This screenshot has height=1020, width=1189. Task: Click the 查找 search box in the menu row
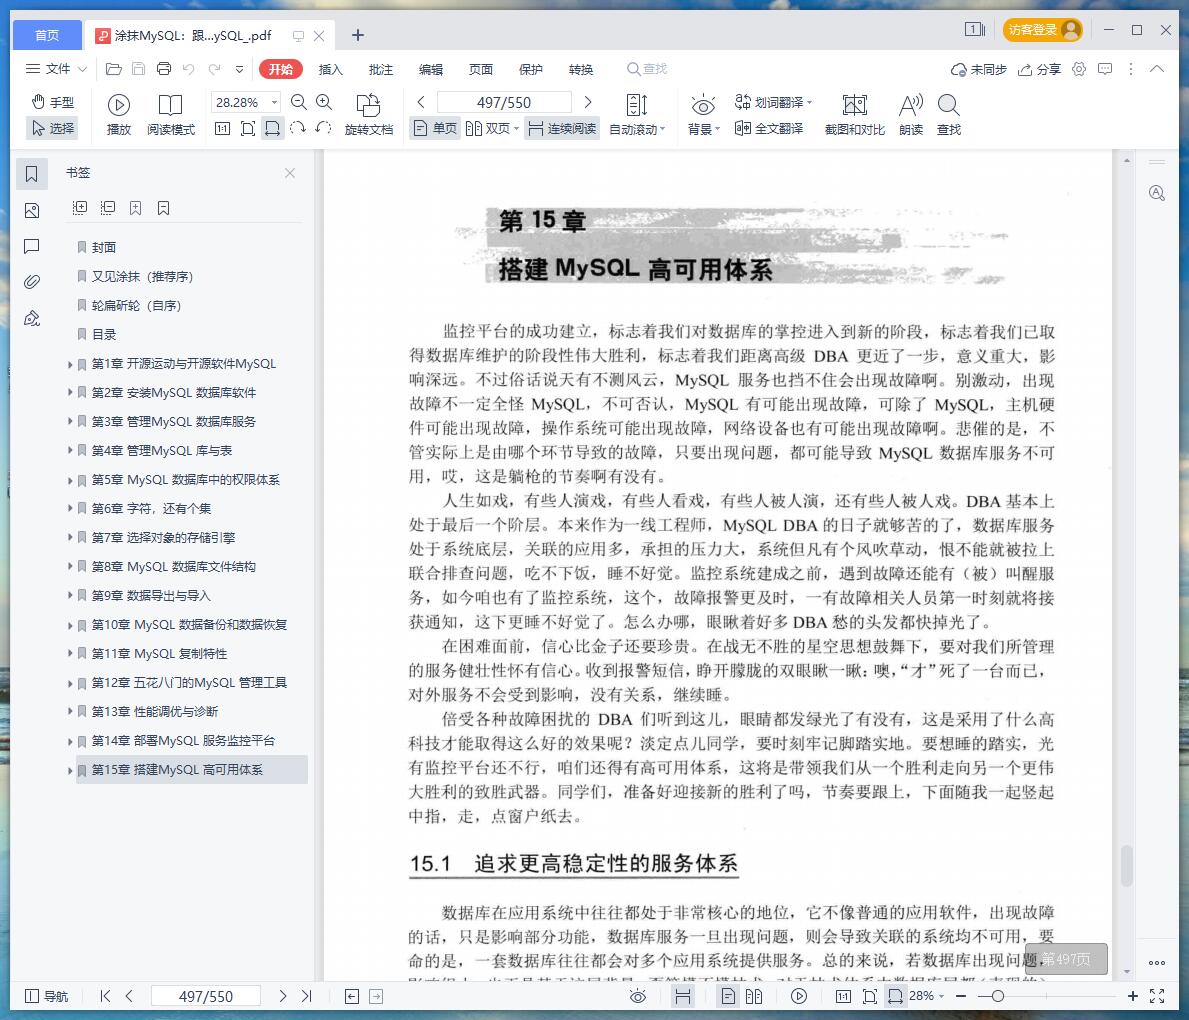[x=647, y=69]
